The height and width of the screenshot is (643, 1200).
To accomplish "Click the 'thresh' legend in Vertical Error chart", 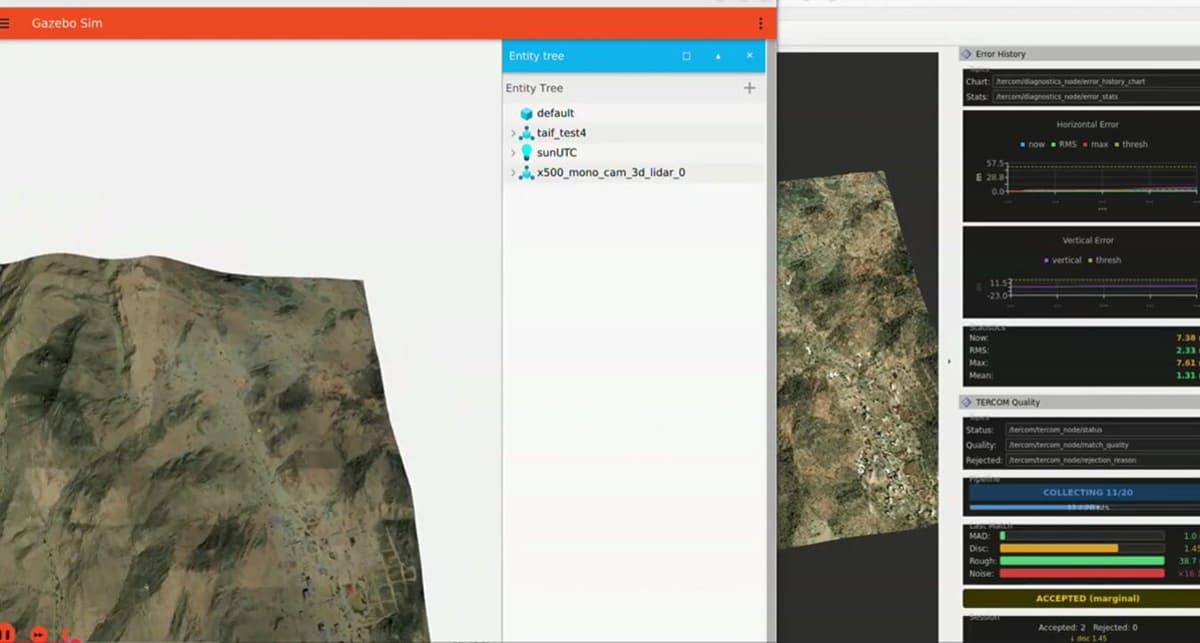I will [x=1104, y=260].
